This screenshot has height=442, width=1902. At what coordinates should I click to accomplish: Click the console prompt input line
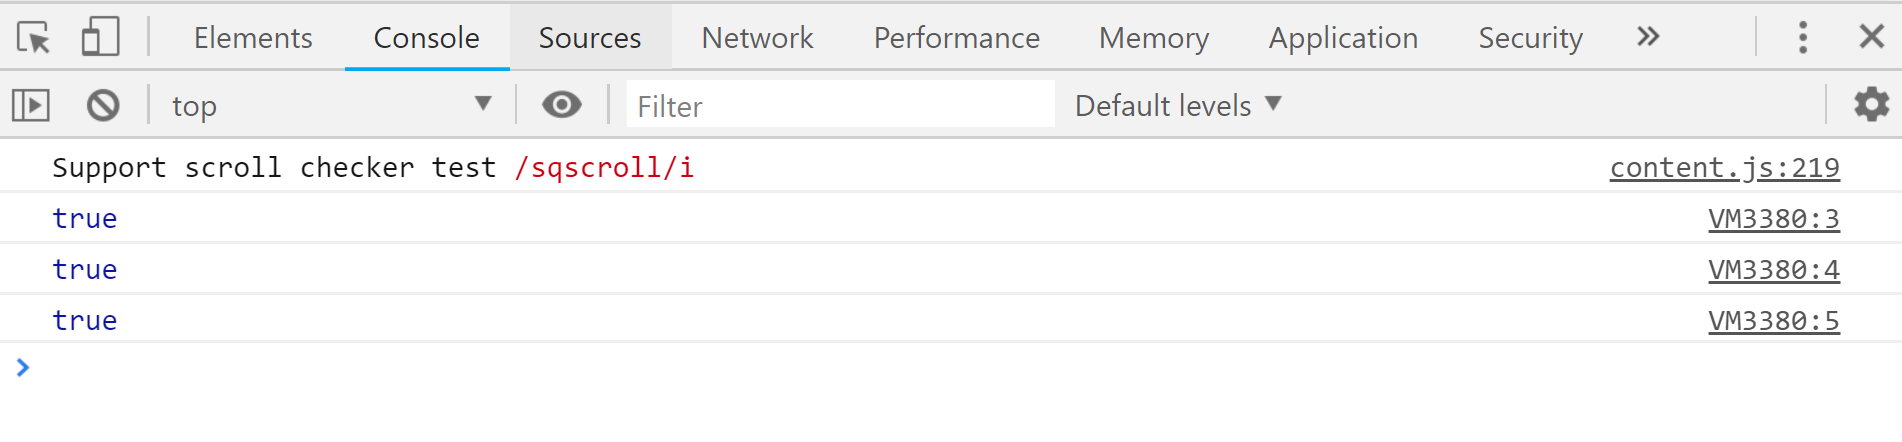(x=900, y=368)
